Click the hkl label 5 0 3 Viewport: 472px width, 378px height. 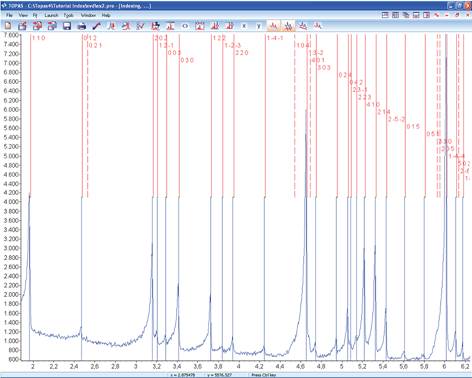point(324,68)
